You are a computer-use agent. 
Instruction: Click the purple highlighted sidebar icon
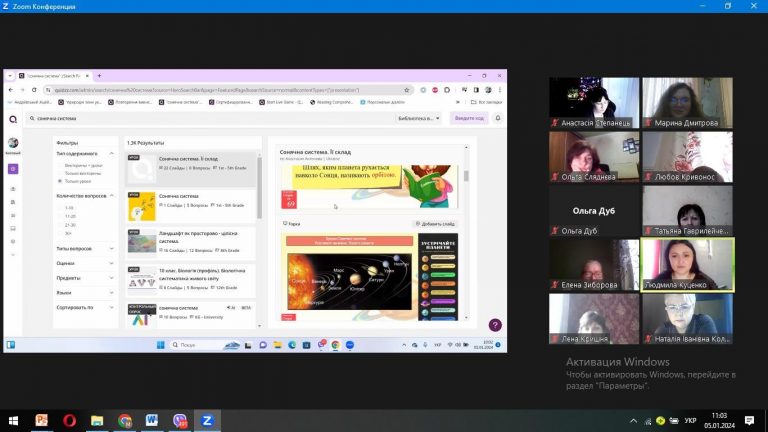click(13, 169)
